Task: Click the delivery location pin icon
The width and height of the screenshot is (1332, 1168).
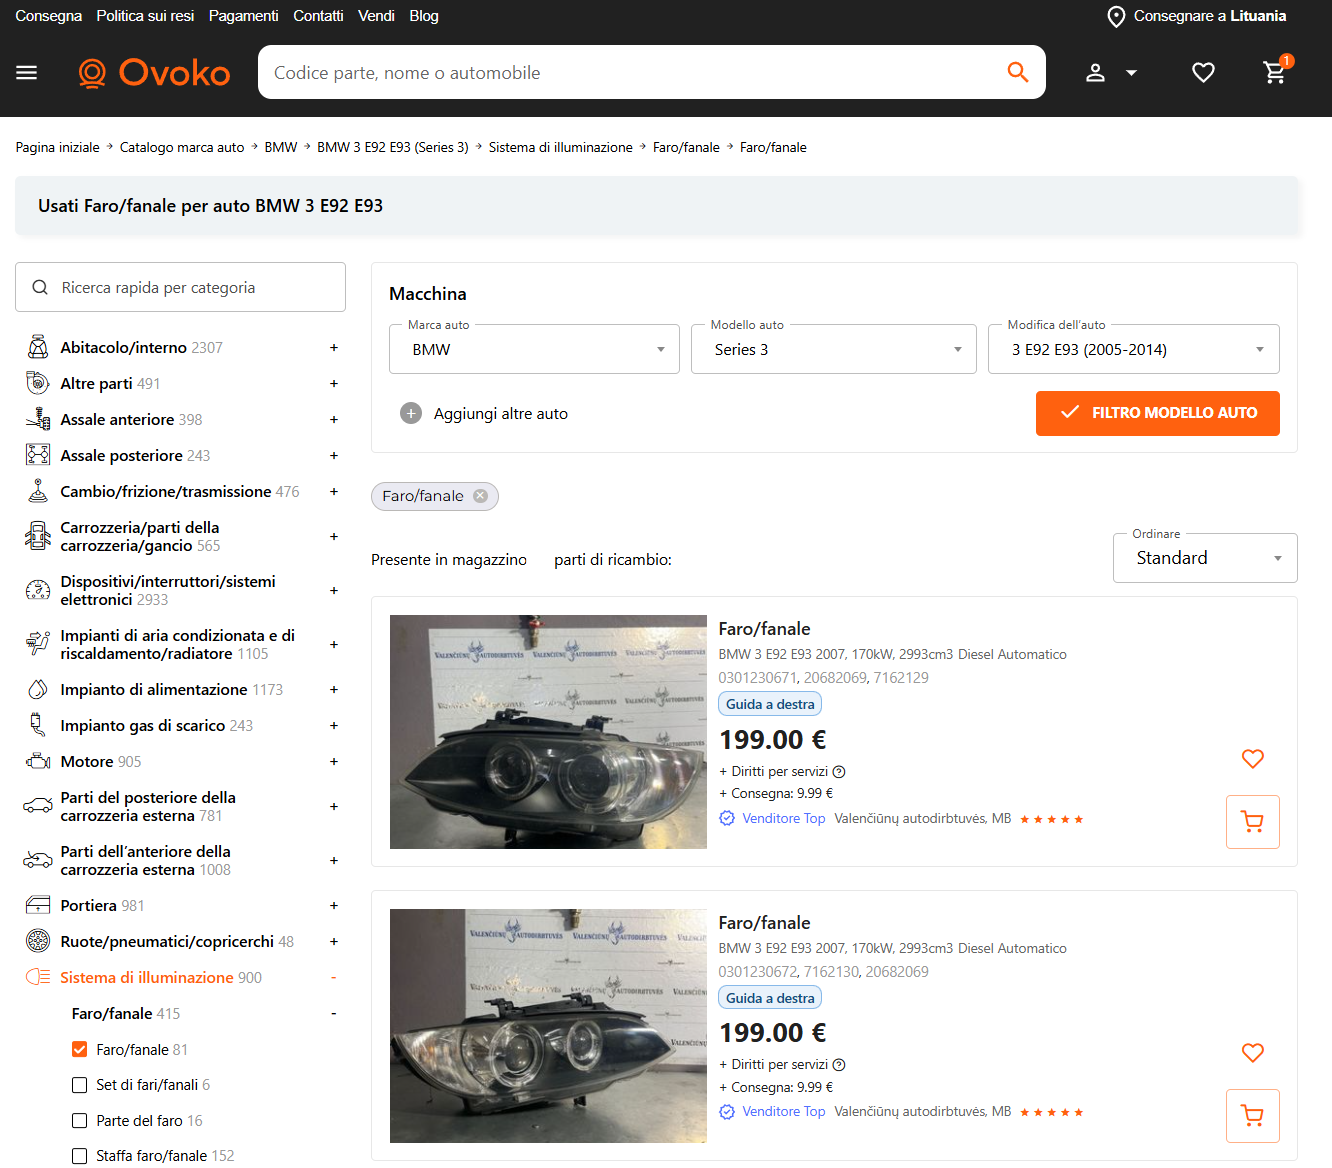Action: coord(1116,17)
